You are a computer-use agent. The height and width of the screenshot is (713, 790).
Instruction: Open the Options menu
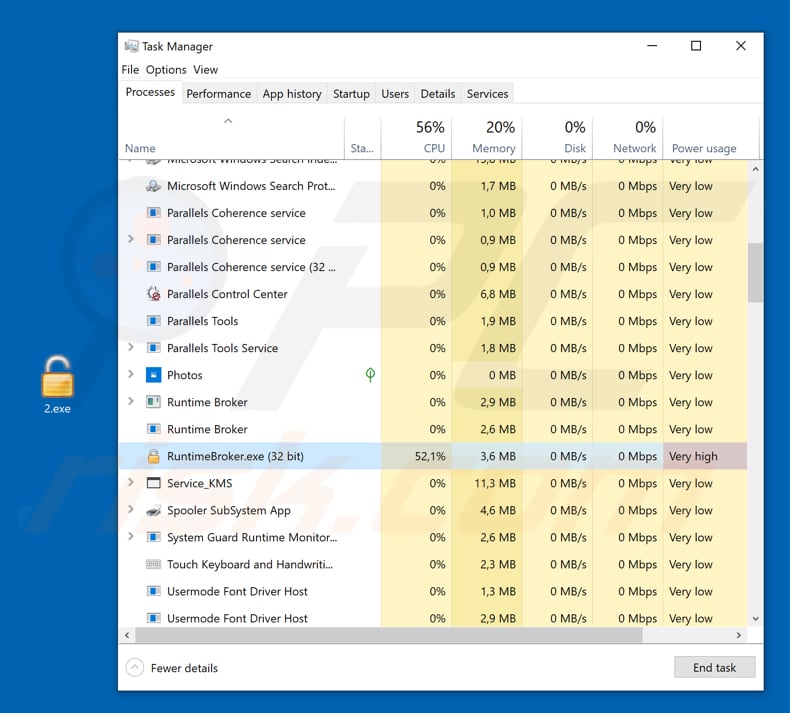click(166, 70)
